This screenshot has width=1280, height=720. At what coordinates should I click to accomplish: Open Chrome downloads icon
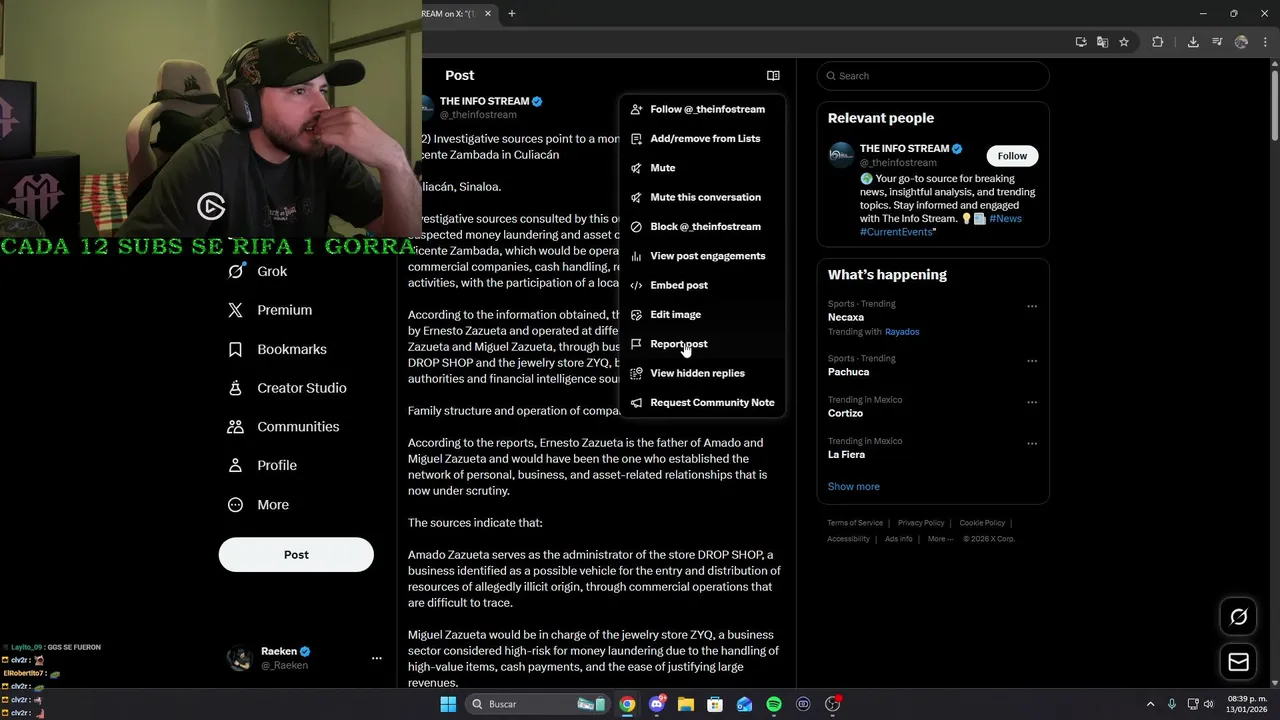[1193, 42]
